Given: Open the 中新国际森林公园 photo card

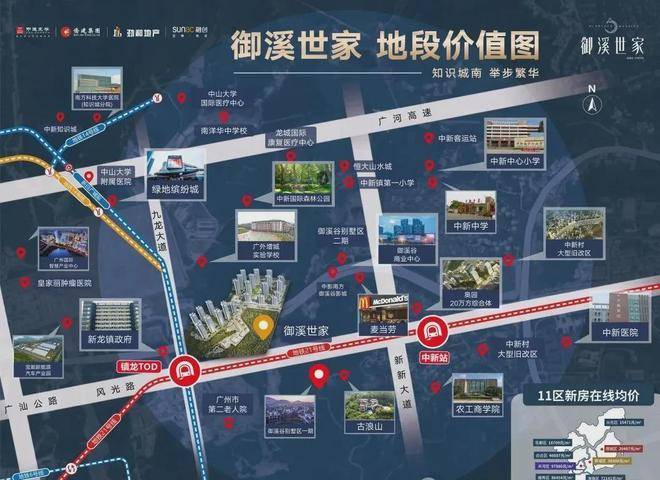Looking at the screenshot, I should [303, 184].
